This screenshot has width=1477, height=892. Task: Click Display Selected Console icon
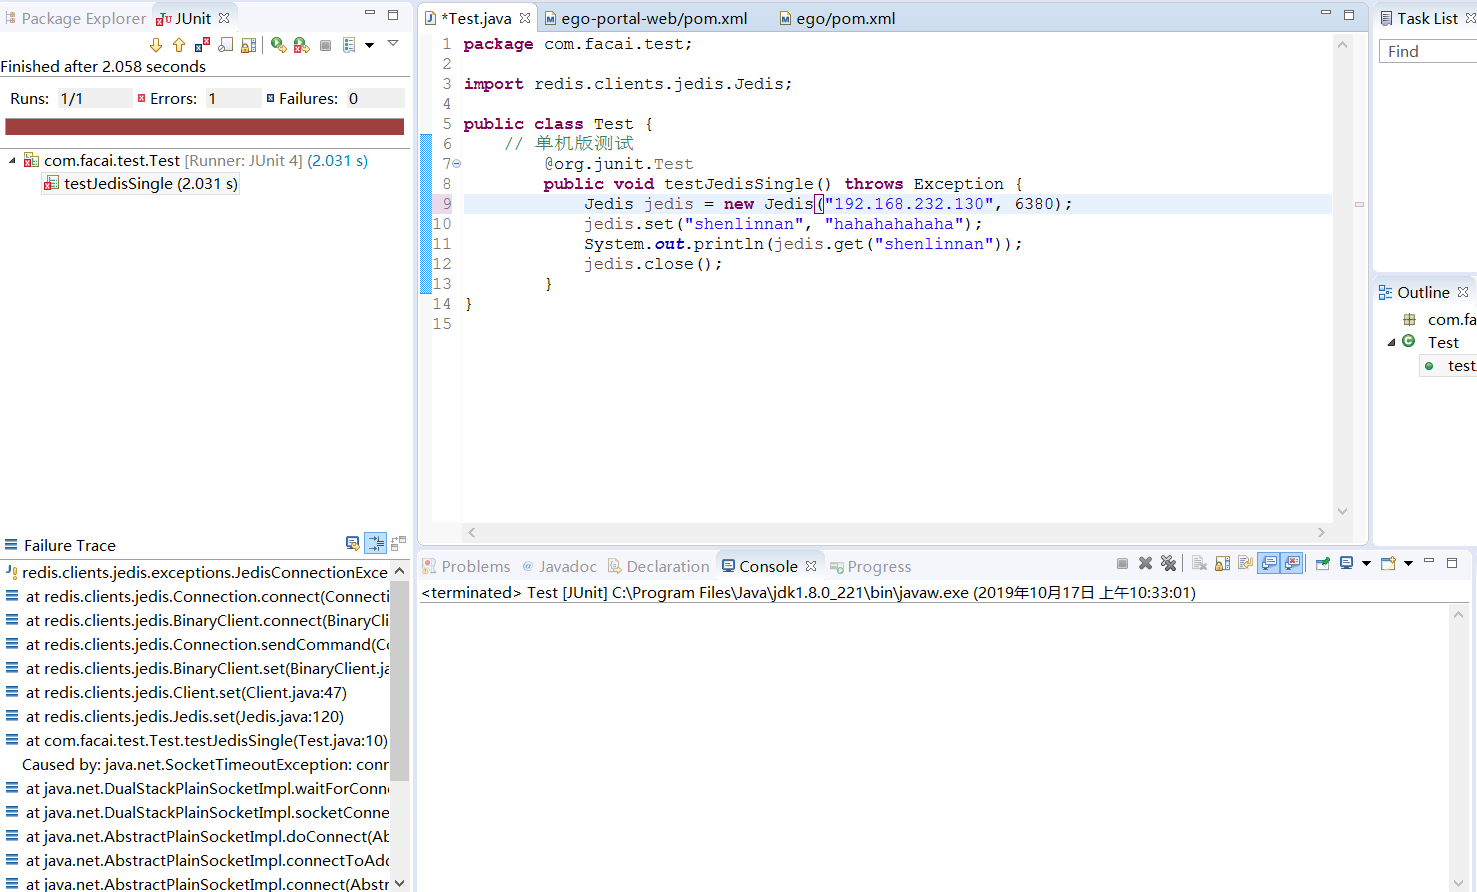click(x=1346, y=563)
